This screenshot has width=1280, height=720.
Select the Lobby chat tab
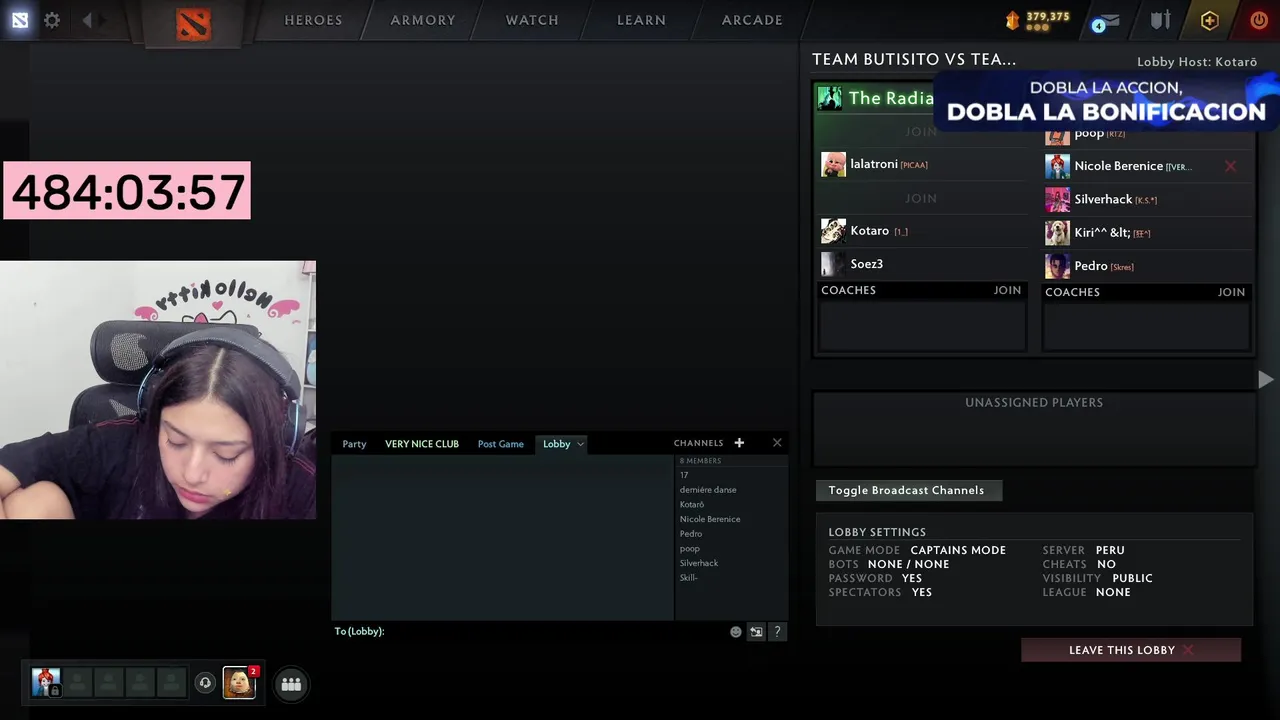pyautogui.click(x=556, y=444)
